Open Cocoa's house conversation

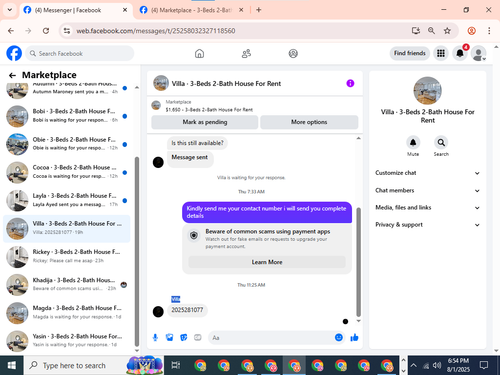click(67, 172)
